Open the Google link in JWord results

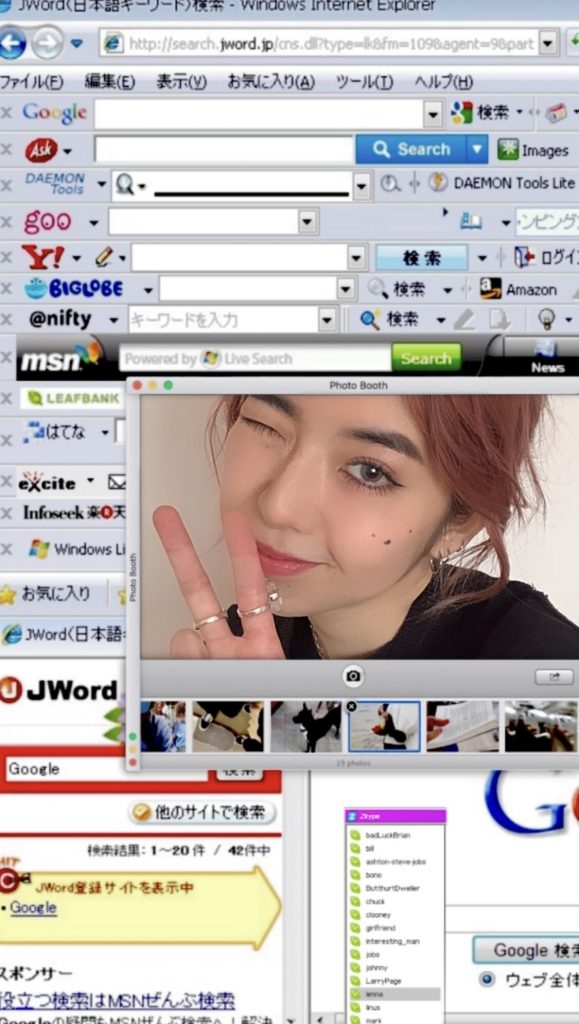33,908
